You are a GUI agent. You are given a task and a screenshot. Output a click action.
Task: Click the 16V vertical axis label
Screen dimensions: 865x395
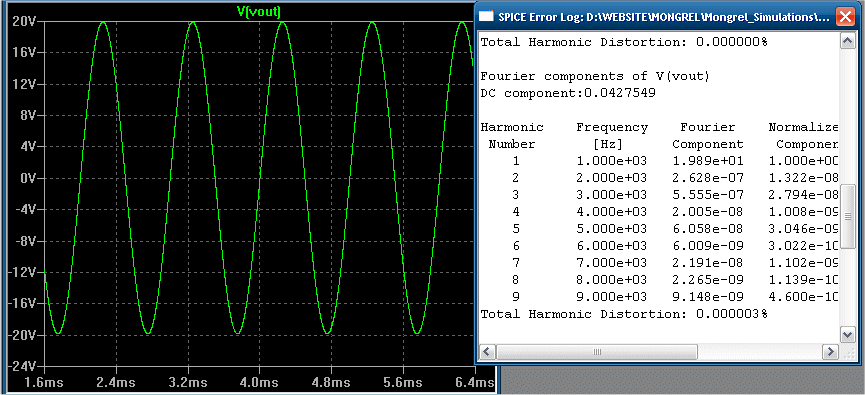[x=24, y=52]
